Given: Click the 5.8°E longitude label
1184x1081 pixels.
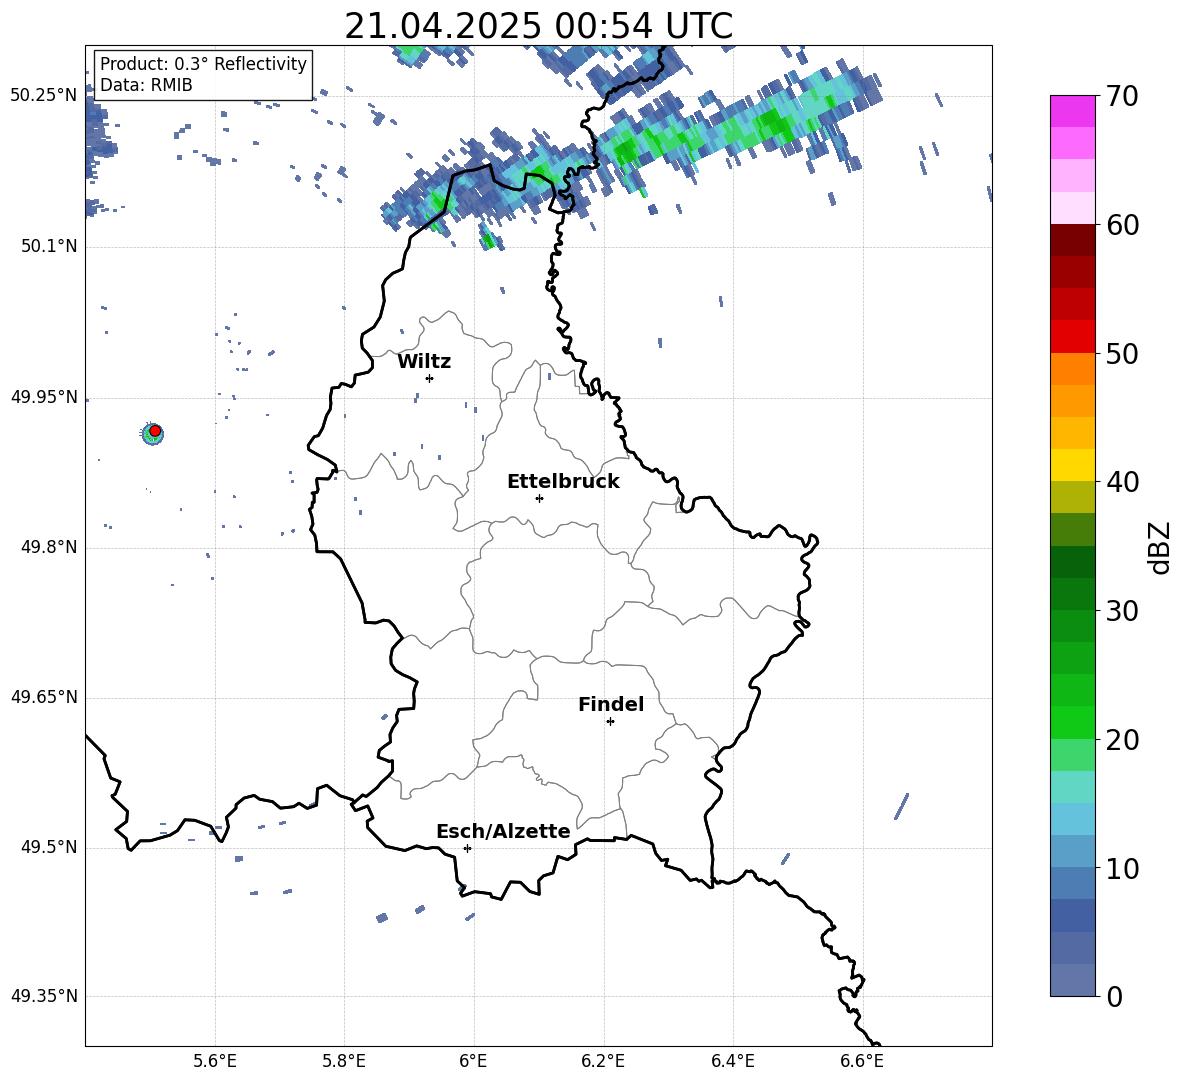Looking at the screenshot, I should click(344, 1061).
